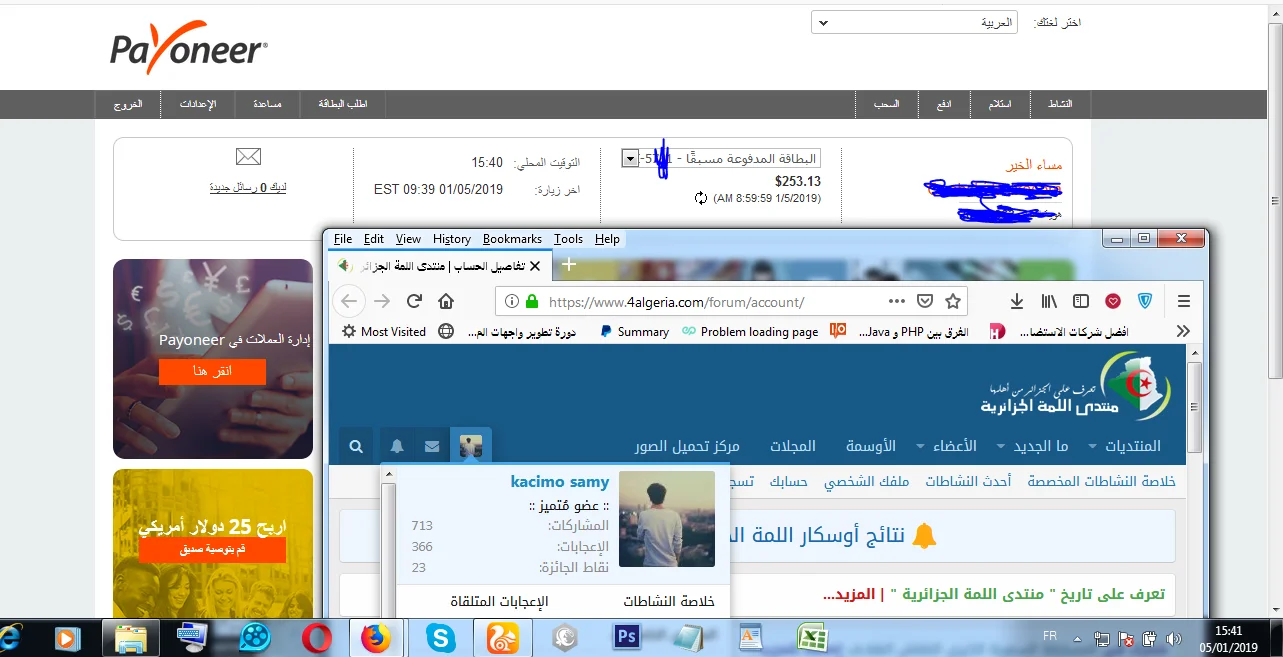Click the forum user avatar icon in navbar
1283x657 pixels.
click(471, 446)
